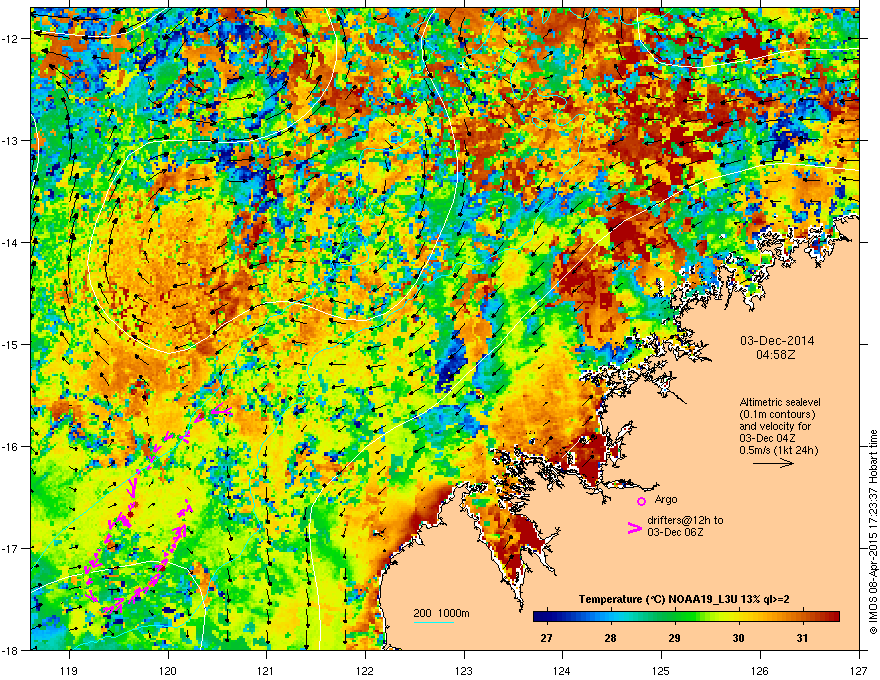Click the latitude axis label -12
The width and height of the screenshot is (880, 680).
[x=10, y=39]
